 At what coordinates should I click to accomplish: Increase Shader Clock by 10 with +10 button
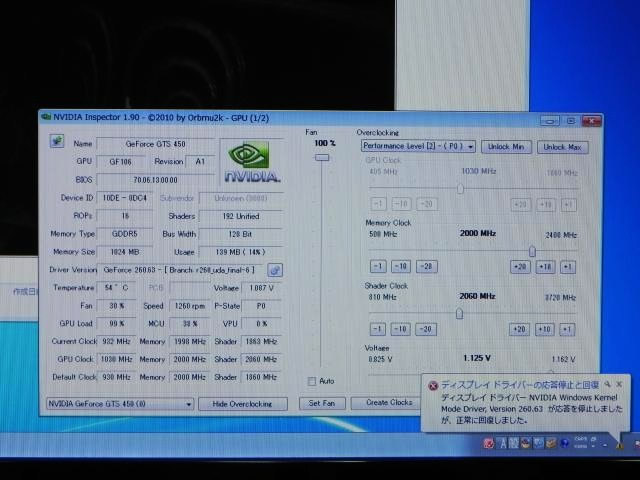[544, 329]
